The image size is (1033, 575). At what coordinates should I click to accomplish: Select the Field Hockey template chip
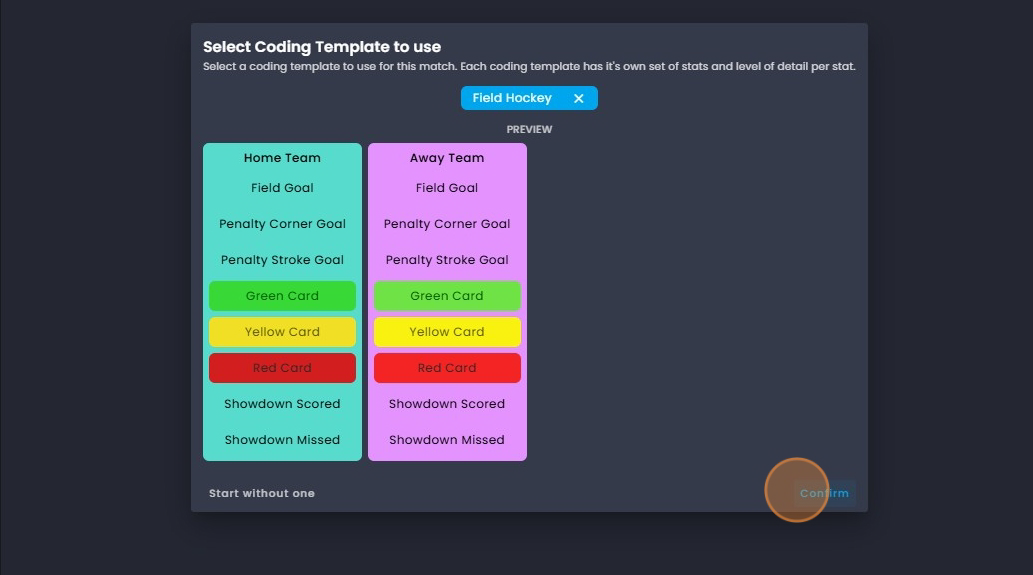[x=529, y=98]
